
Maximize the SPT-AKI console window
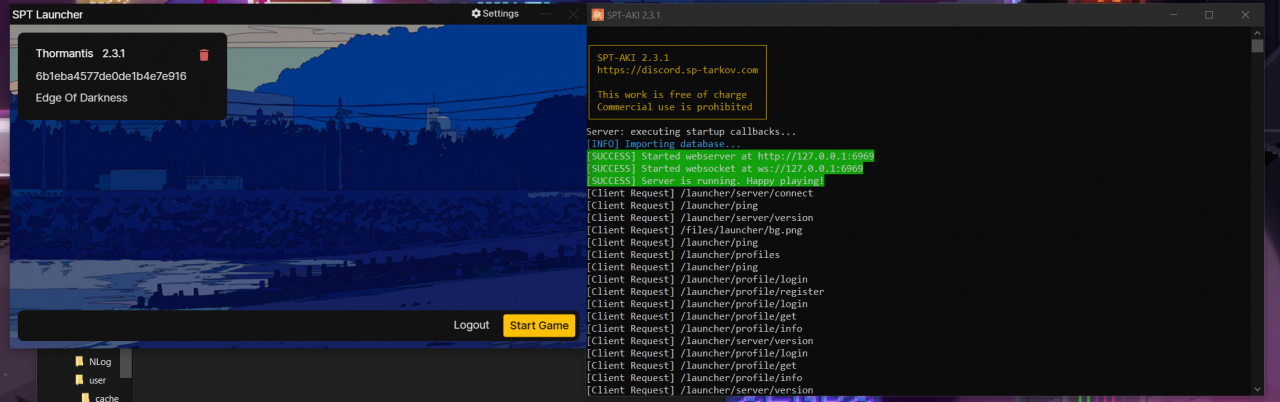[x=1208, y=15]
